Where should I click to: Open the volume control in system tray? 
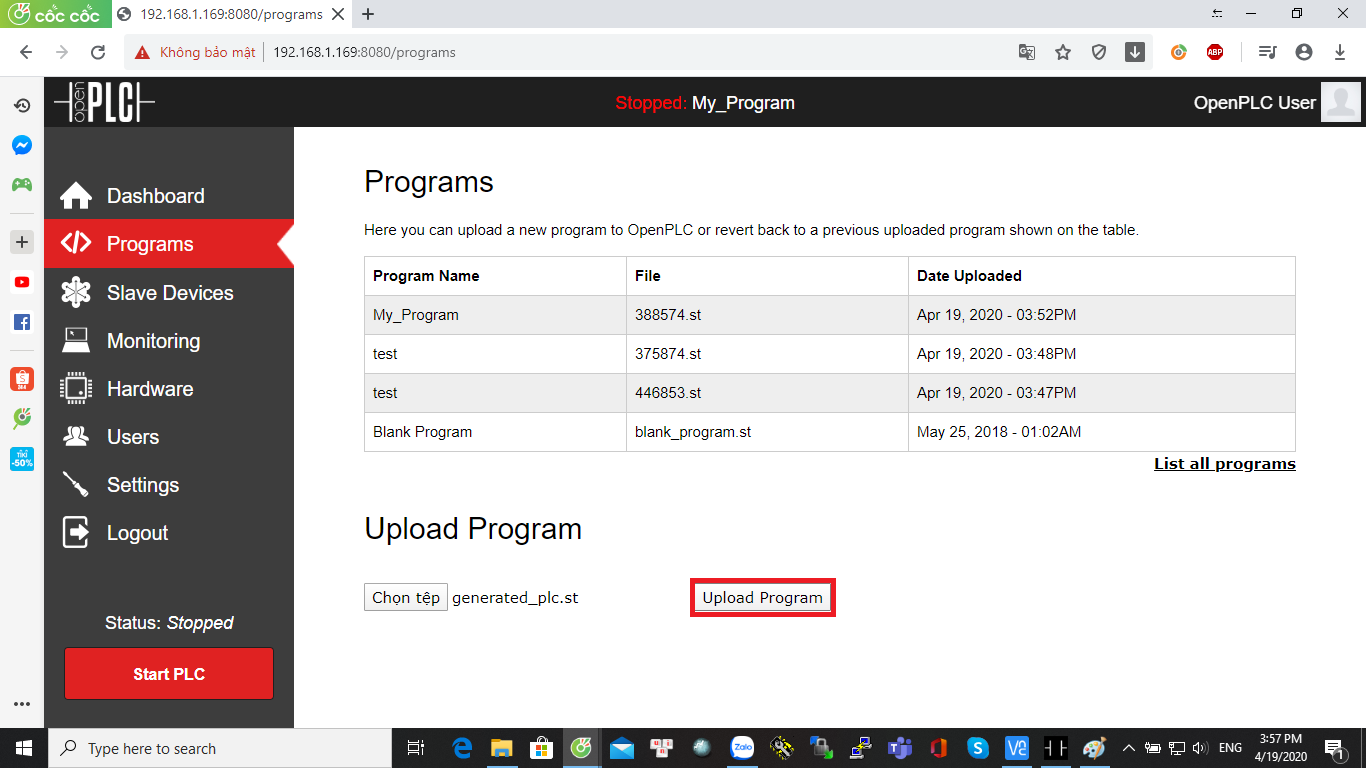[x=1199, y=748]
